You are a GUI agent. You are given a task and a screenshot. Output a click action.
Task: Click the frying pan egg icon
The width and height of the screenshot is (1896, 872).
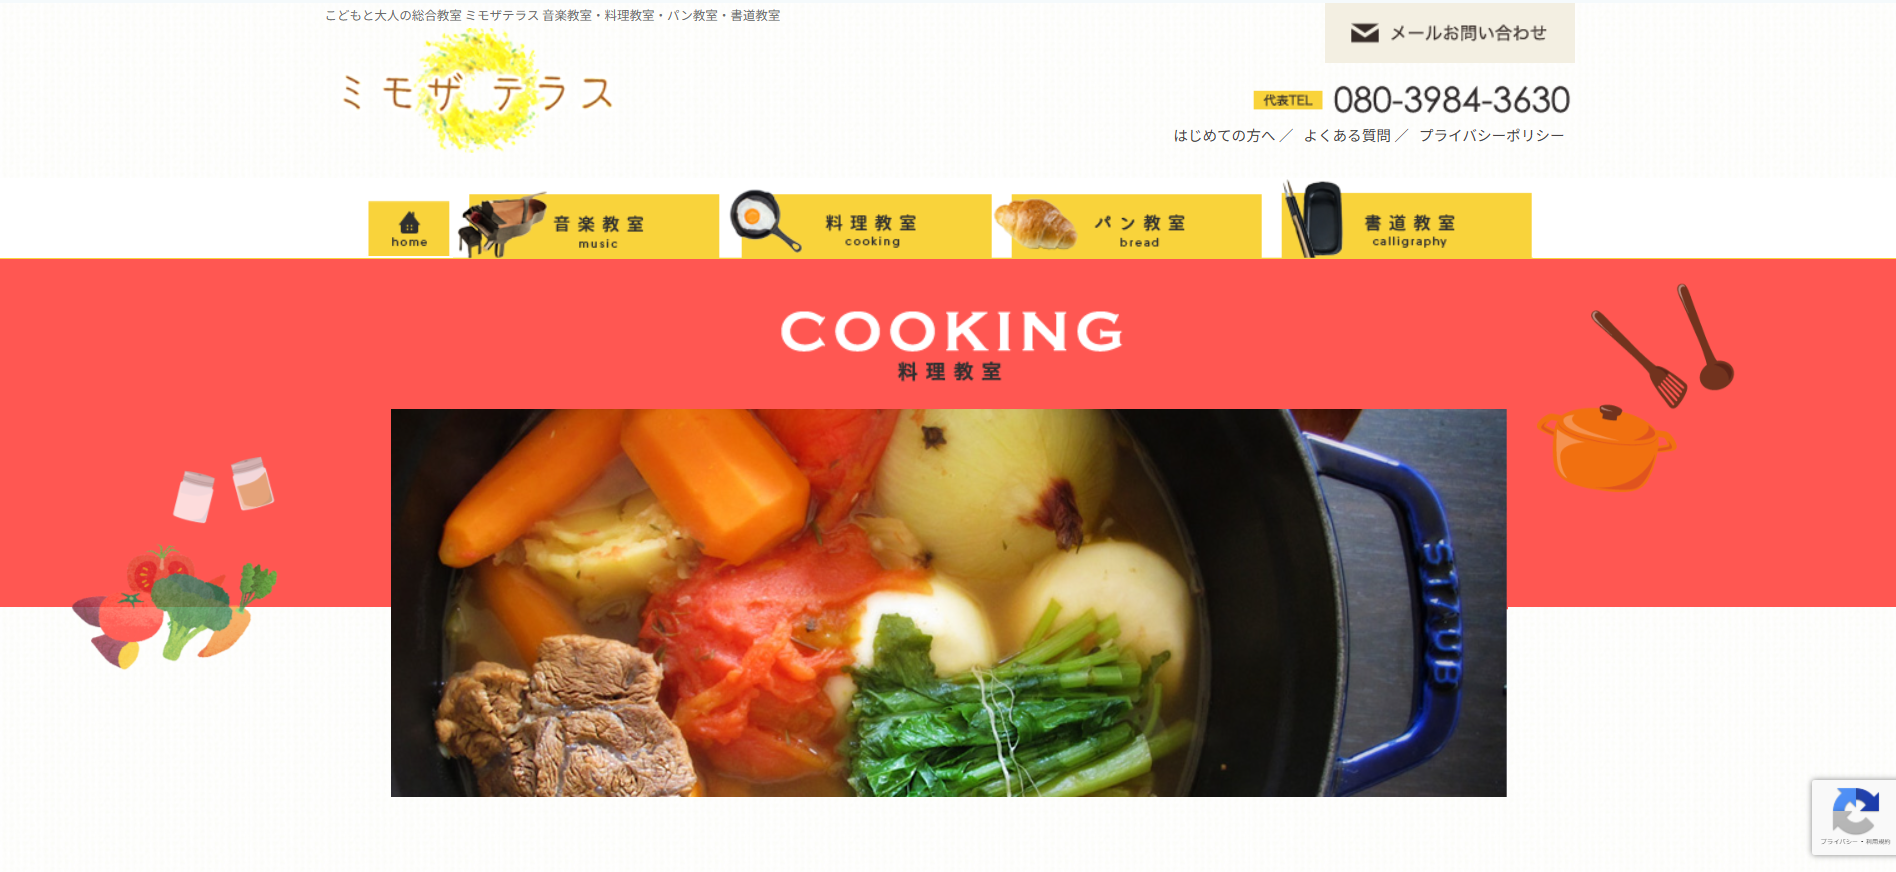point(765,220)
